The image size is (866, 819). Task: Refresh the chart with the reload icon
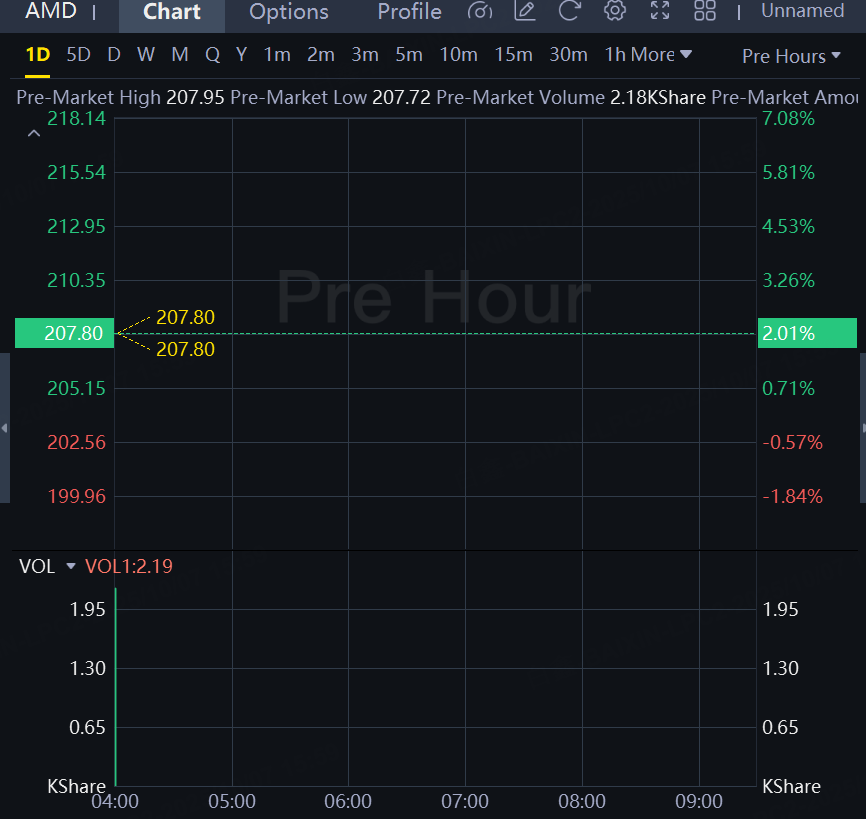(570, 12)
